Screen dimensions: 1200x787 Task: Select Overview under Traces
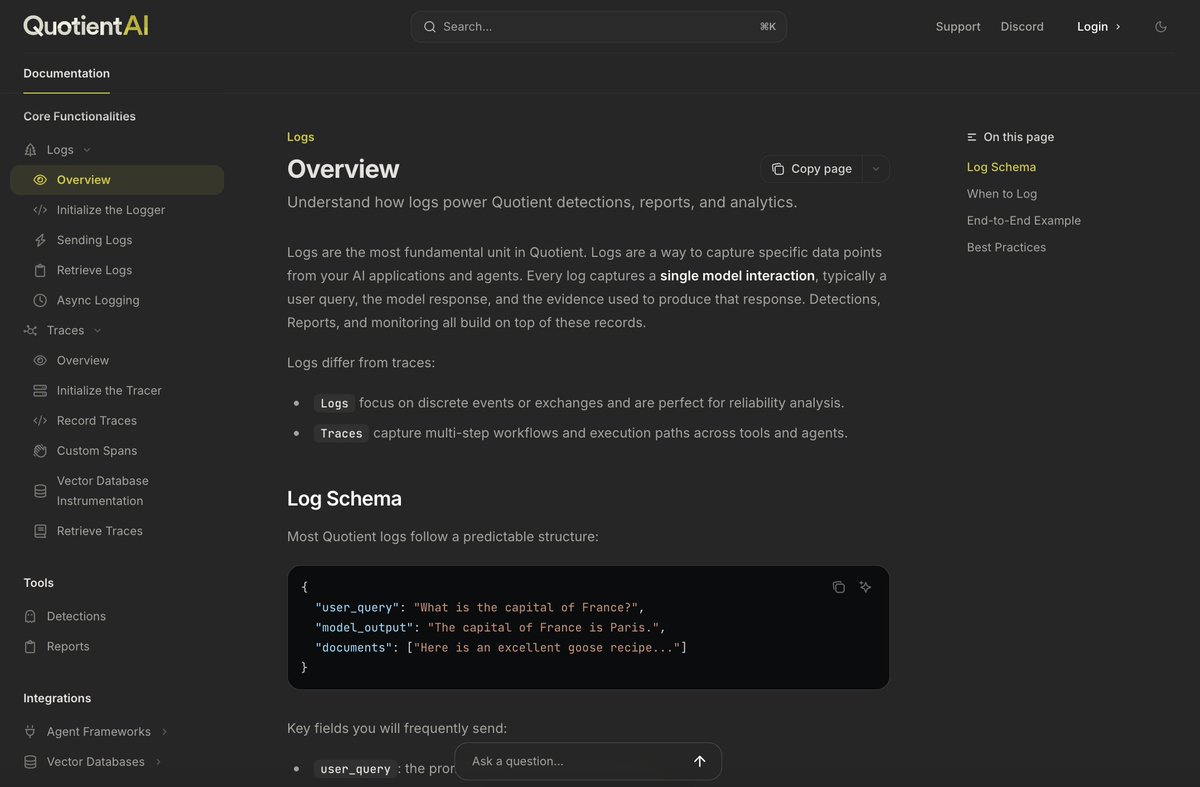point(83,360)
